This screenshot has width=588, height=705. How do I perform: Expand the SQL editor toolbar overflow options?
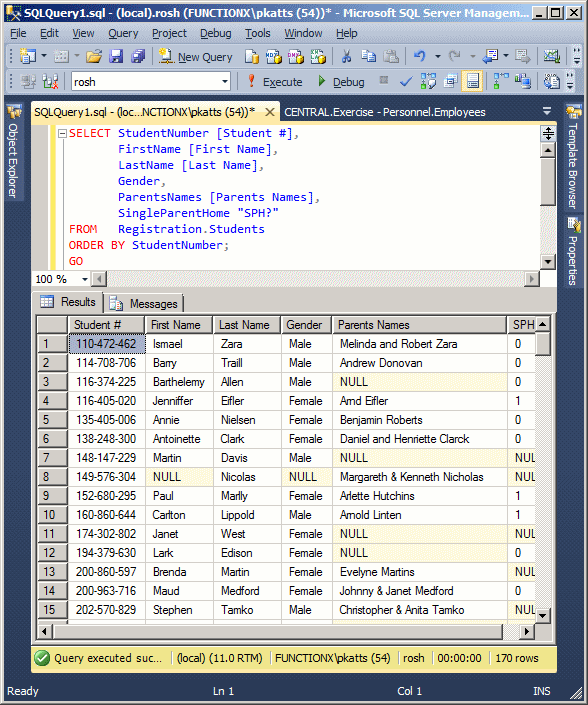coord(570,81)
